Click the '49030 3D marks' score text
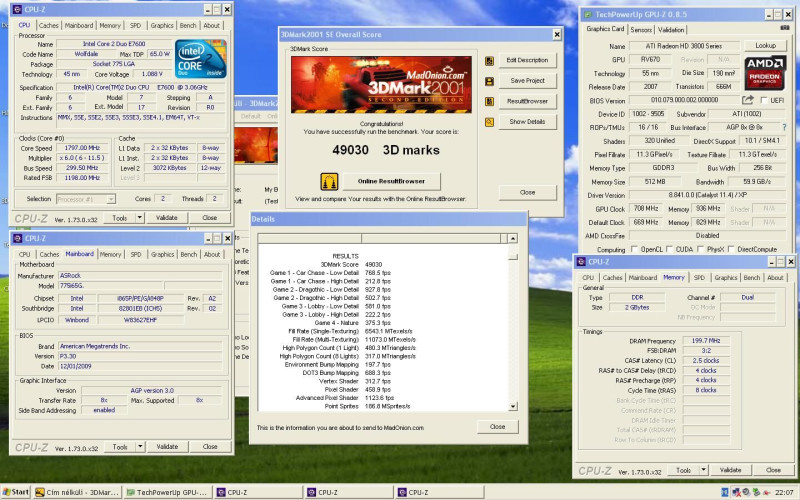Image resolution: width=800 pixels, height=500 pixels. coord(386,150)
